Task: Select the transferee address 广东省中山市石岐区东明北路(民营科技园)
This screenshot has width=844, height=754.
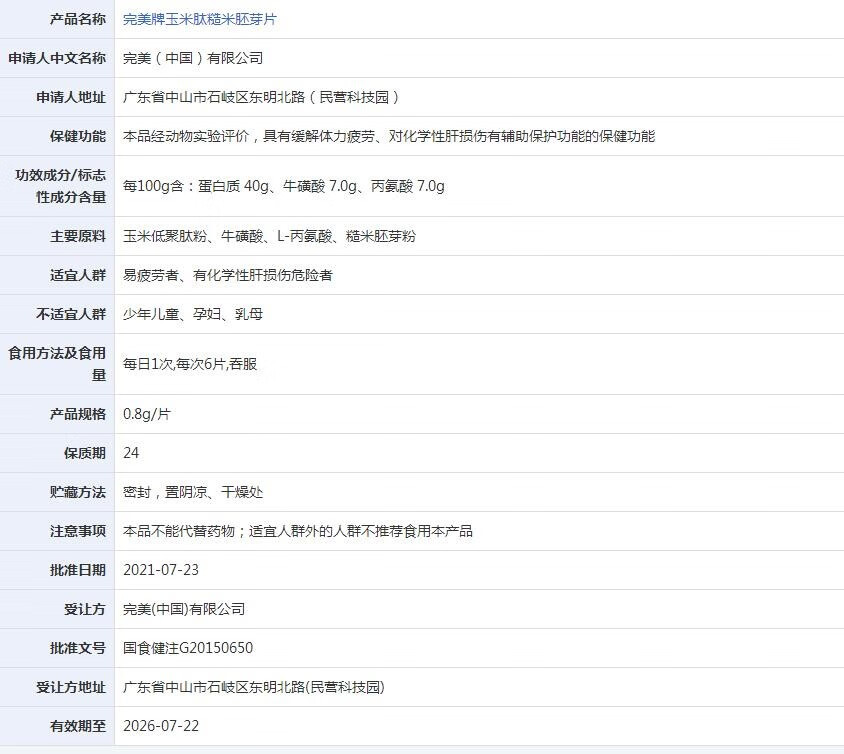Action: pos(254,687)
